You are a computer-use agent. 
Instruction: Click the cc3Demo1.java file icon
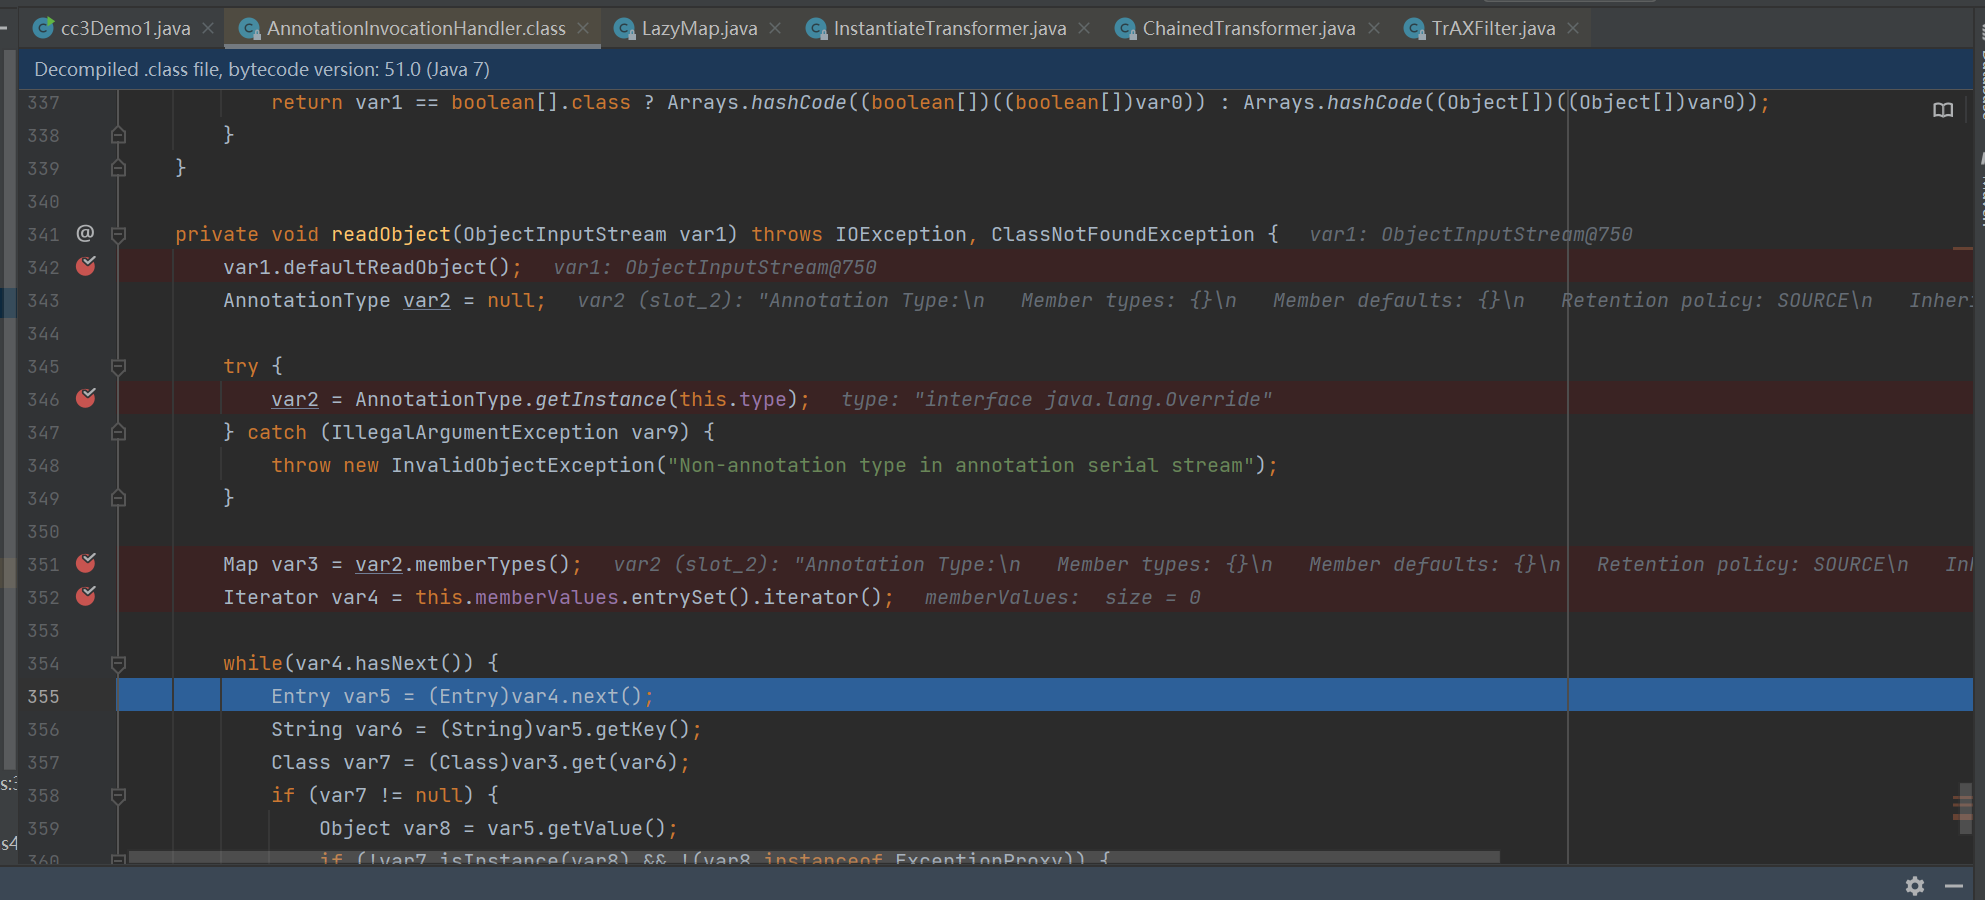pyautogui.click(x=43, y=28)
